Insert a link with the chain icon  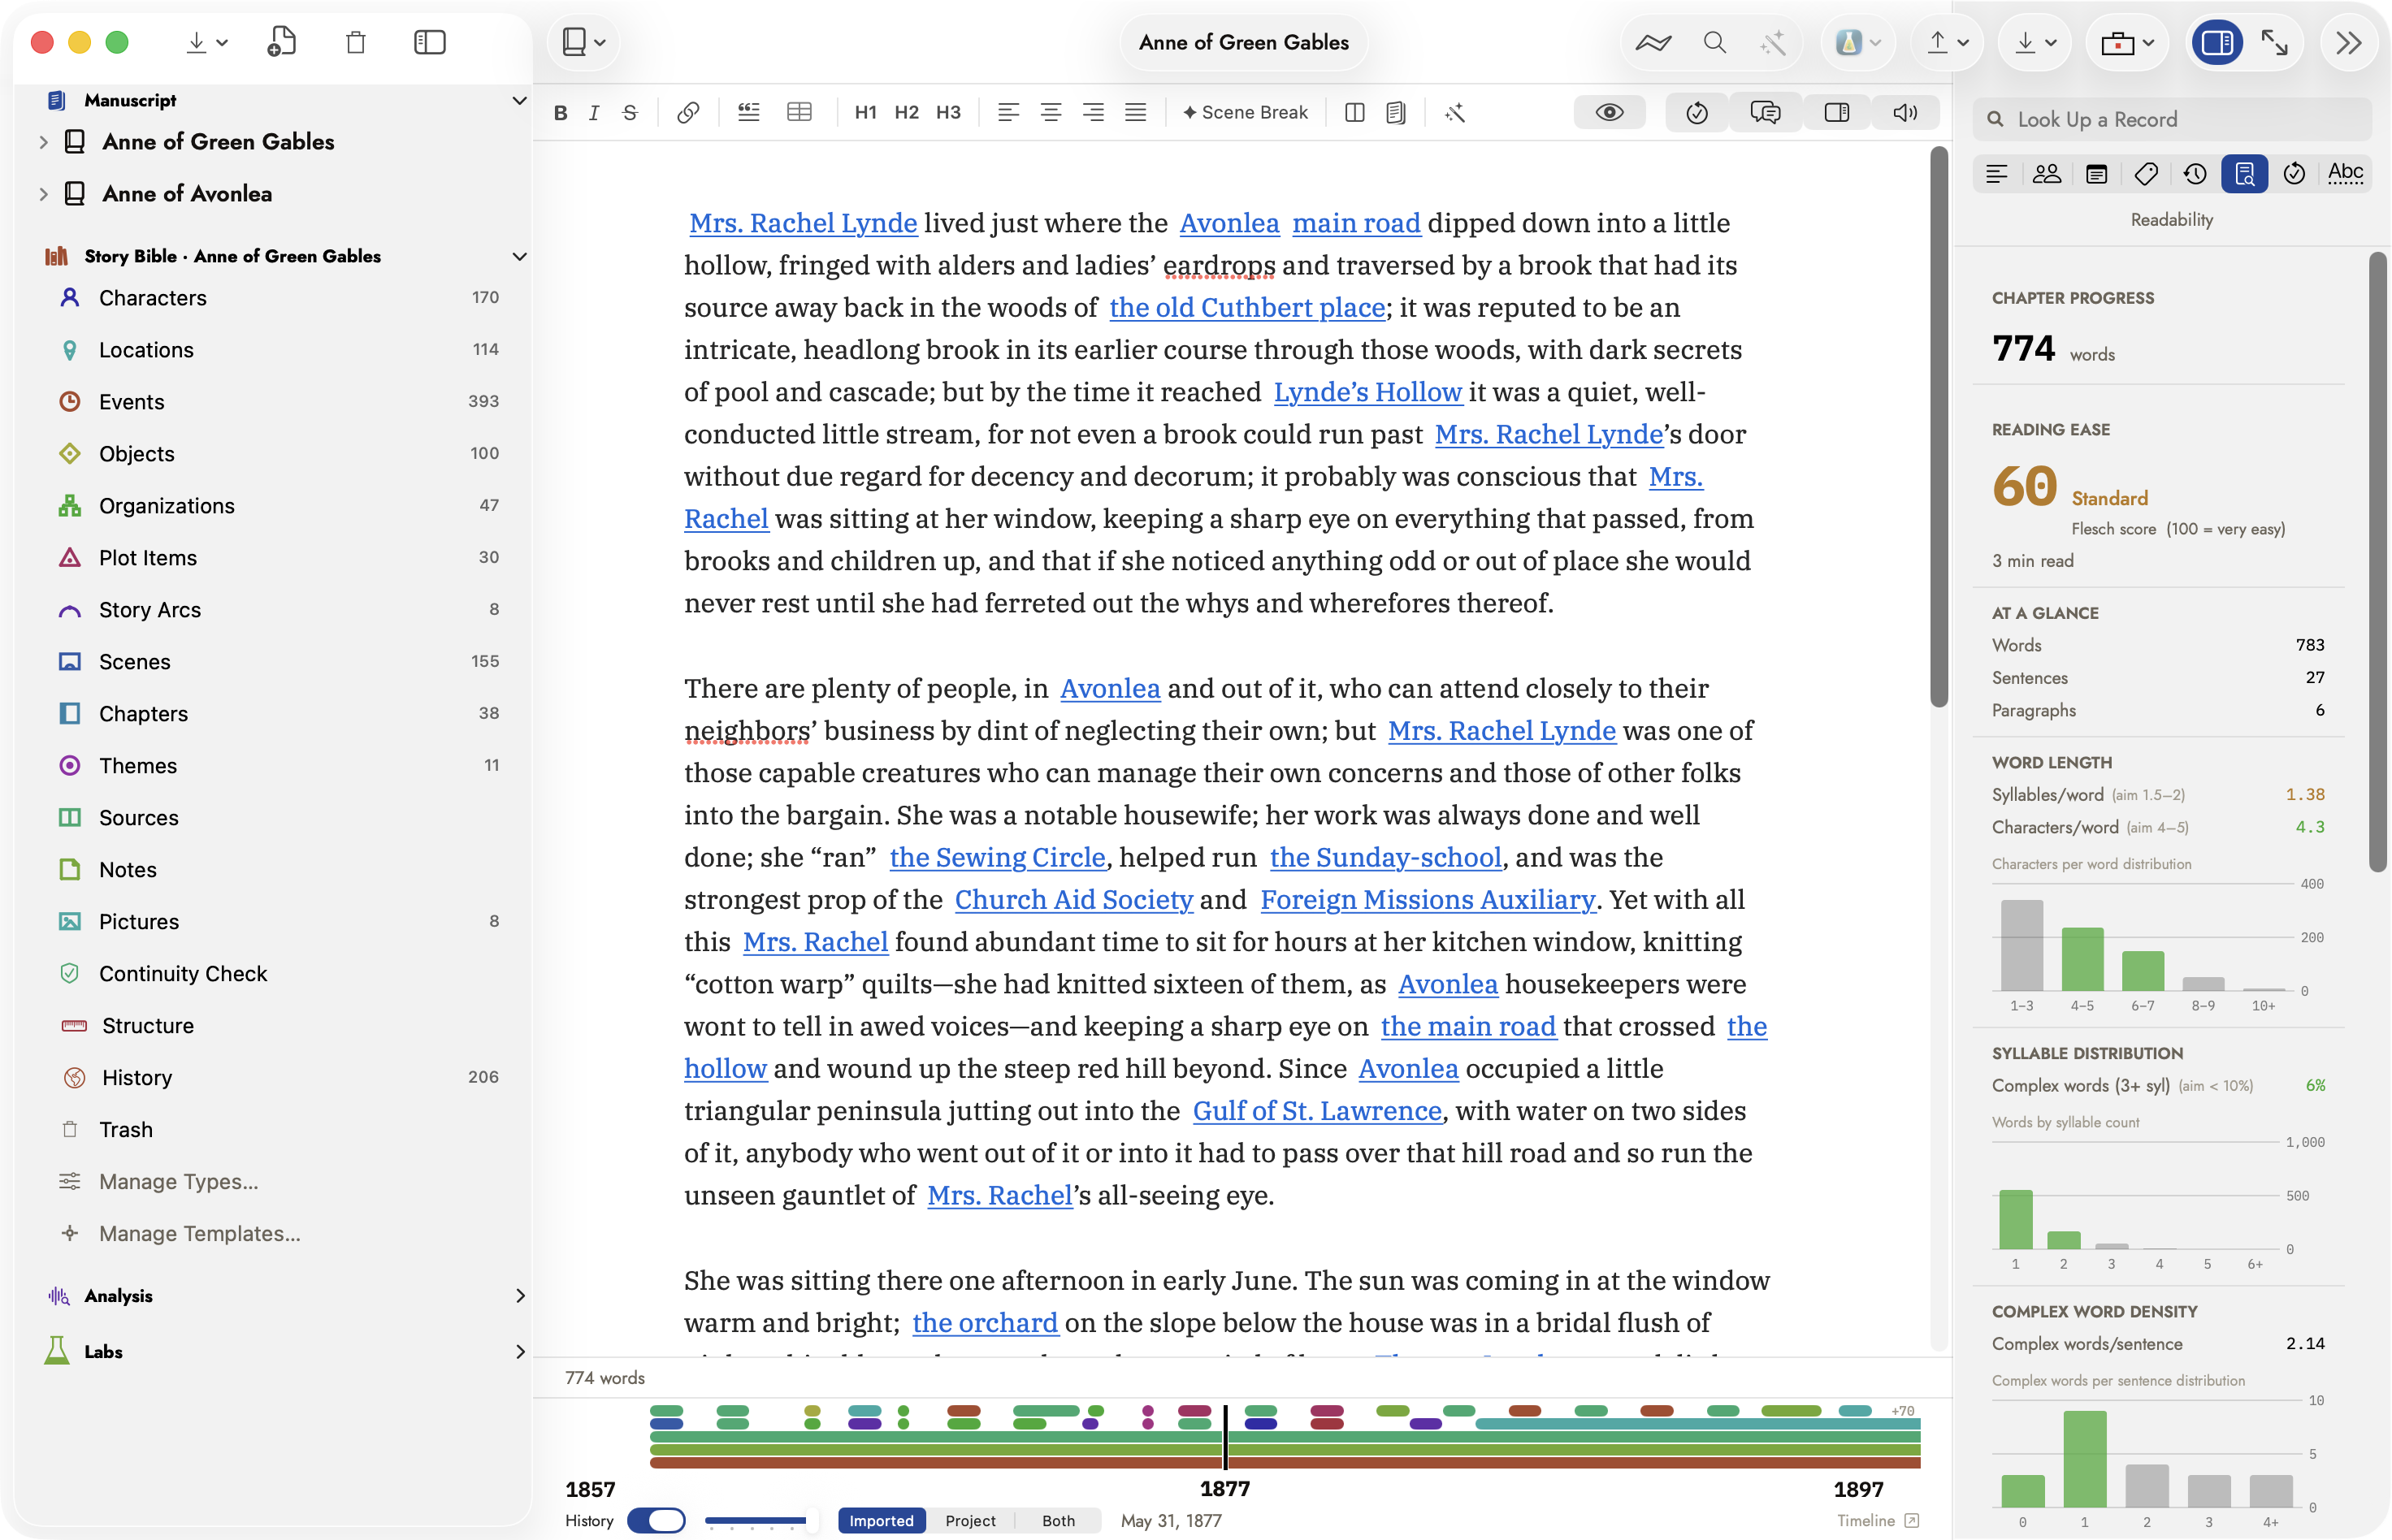[x=687, y=112]
